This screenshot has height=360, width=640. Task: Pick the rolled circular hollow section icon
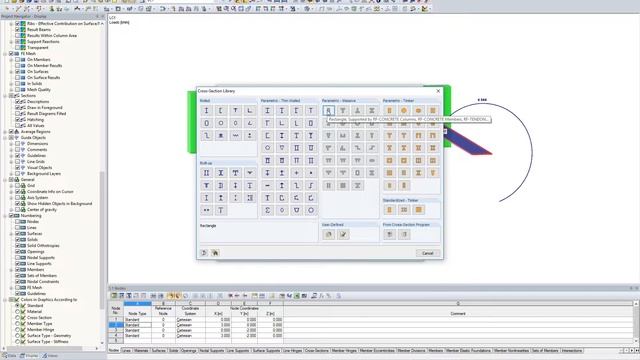click(221, 123)
